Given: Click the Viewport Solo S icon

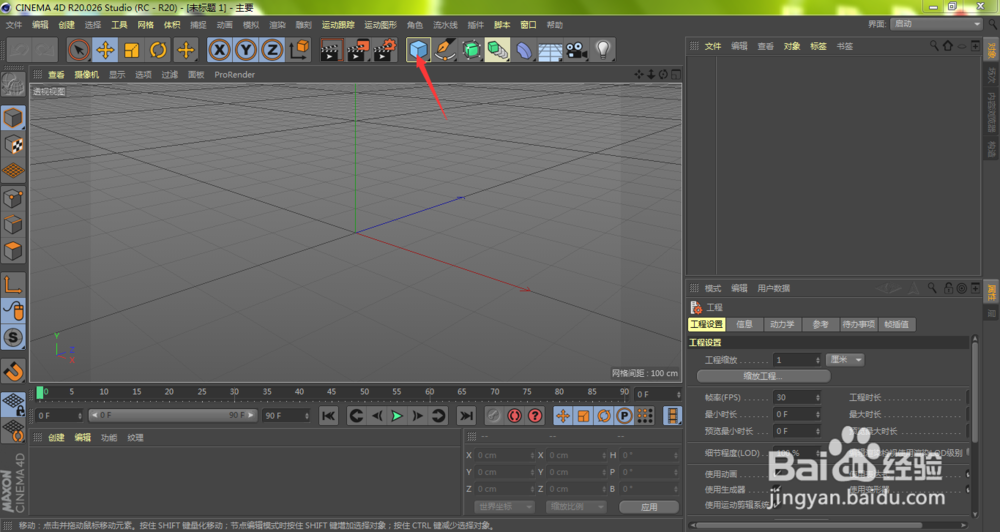Looking at the screenshot, I should pos(13,337).
